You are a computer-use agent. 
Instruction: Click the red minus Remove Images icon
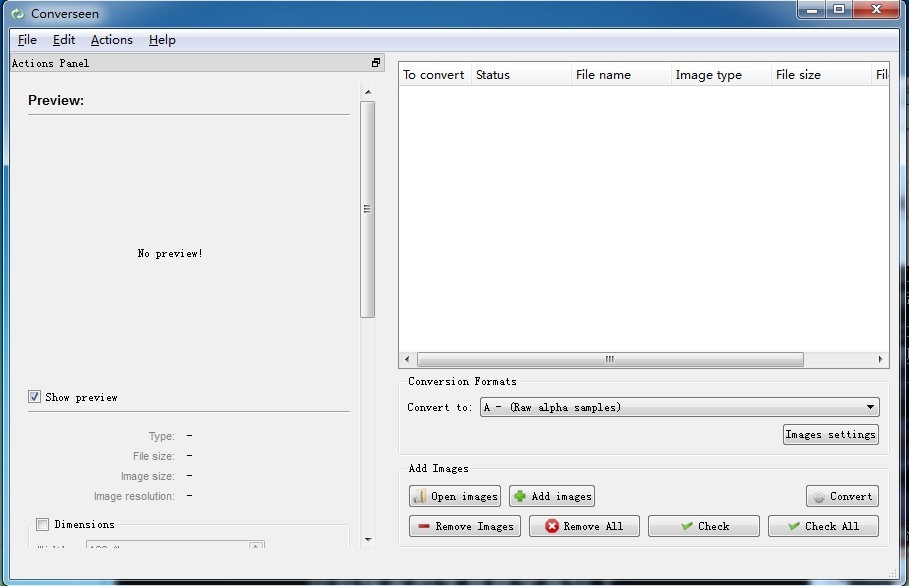point(424,526)
